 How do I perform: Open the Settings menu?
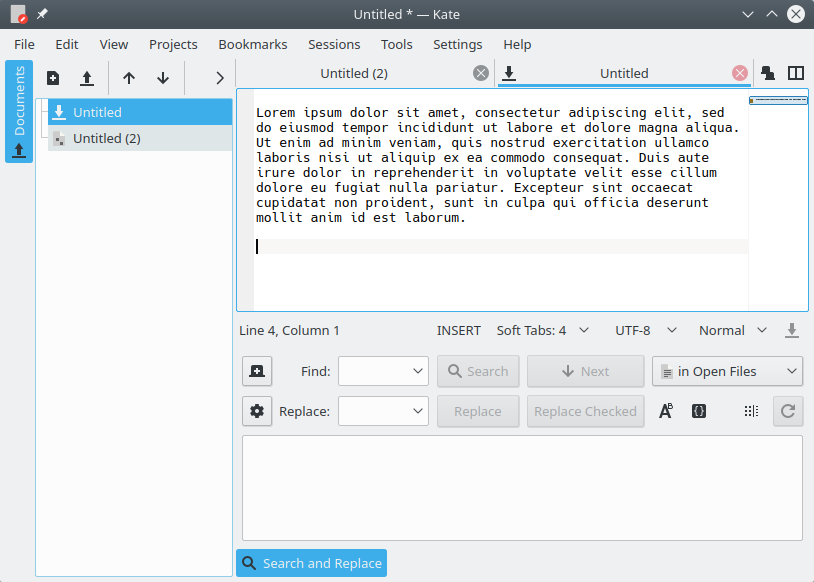tap(458, 45)
